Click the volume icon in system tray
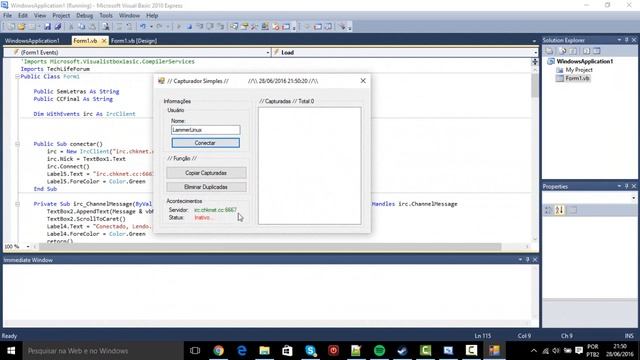 coord(556,351)
